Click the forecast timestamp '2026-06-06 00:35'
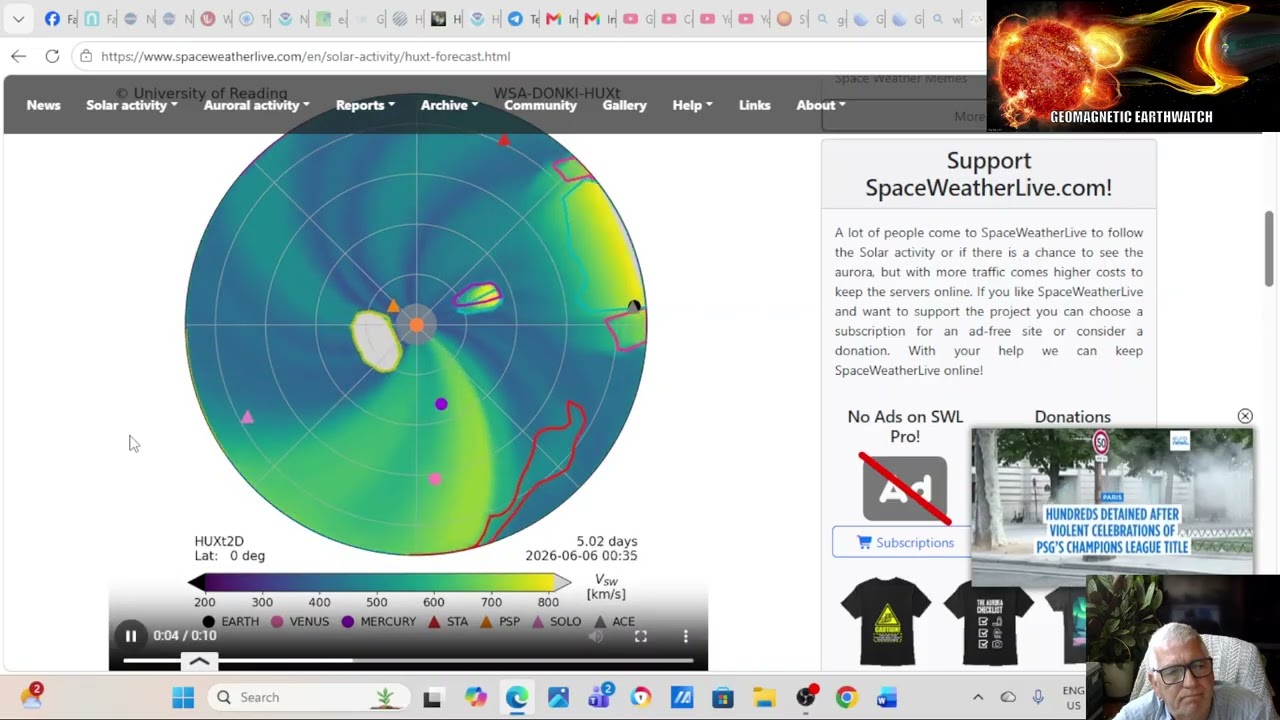1280x720 pixels. [x=581, y=556]
